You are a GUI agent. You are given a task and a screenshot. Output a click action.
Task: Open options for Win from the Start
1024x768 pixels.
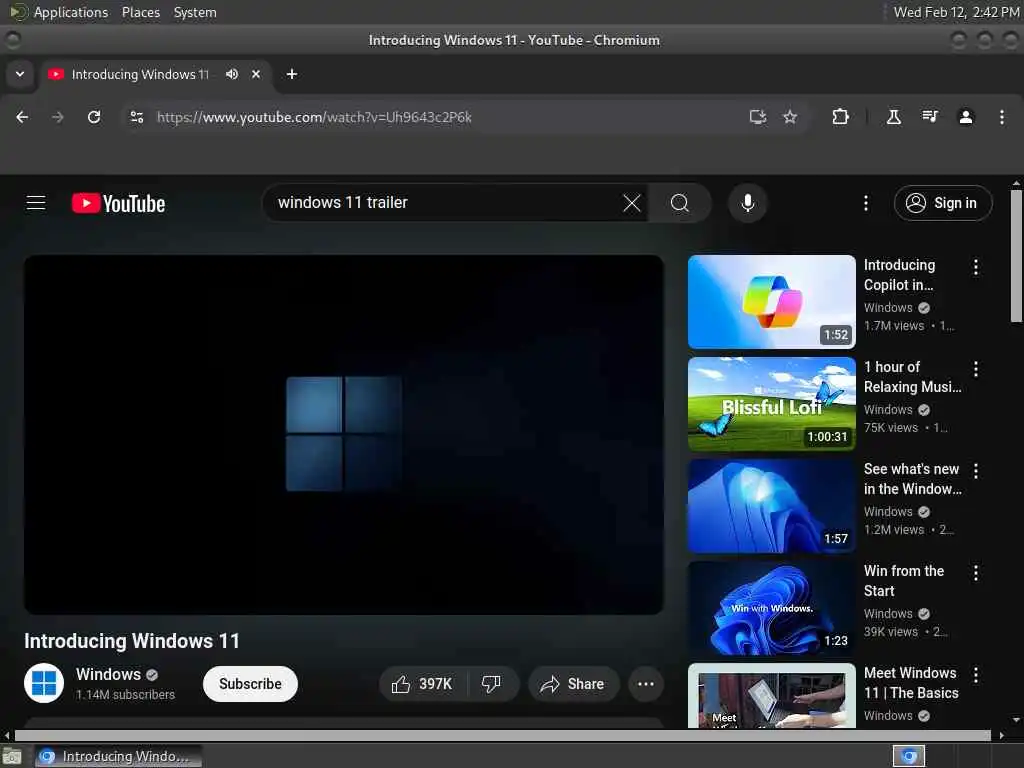(976, 573)
